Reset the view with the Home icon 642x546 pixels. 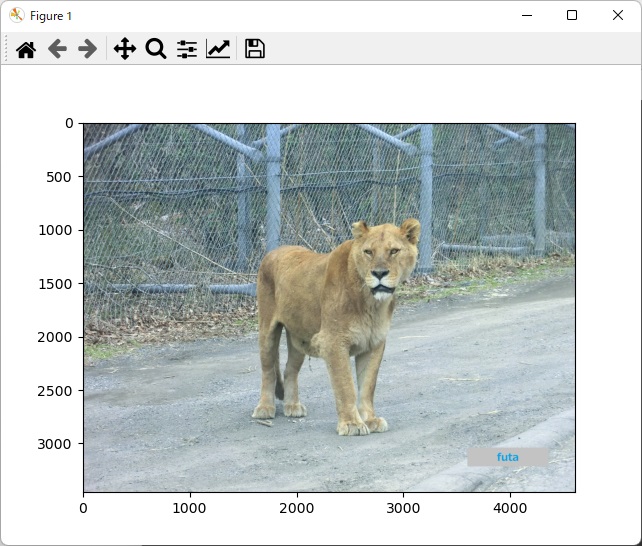click(x=26, y=49)
